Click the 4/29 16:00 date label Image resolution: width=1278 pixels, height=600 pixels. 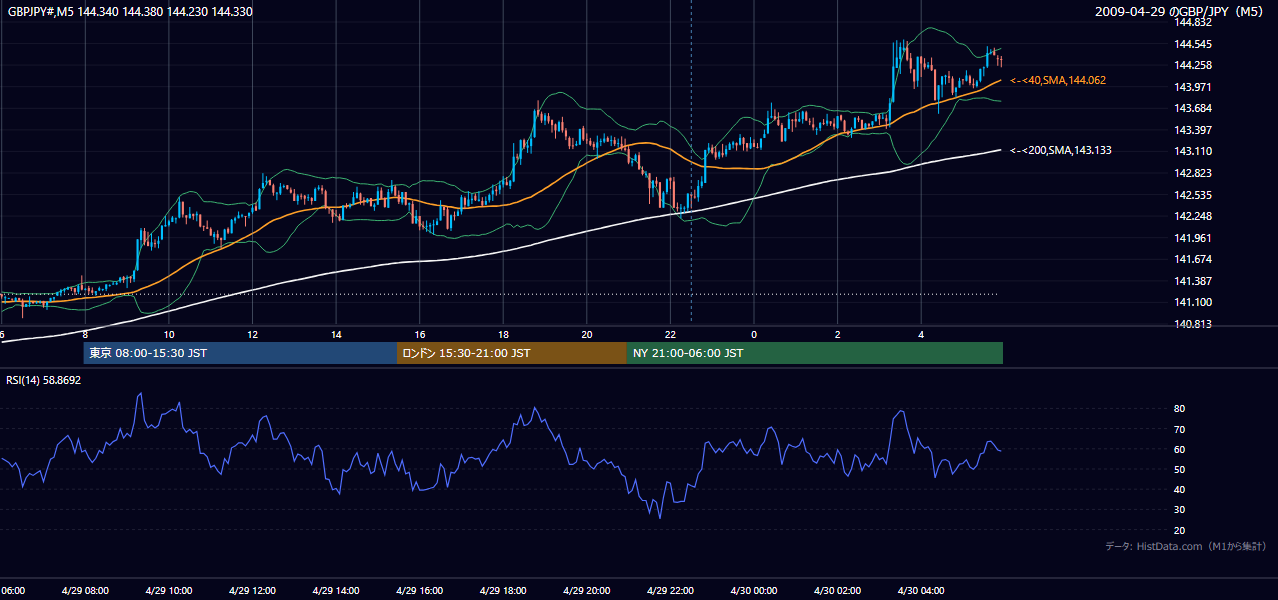pos(419,591)
